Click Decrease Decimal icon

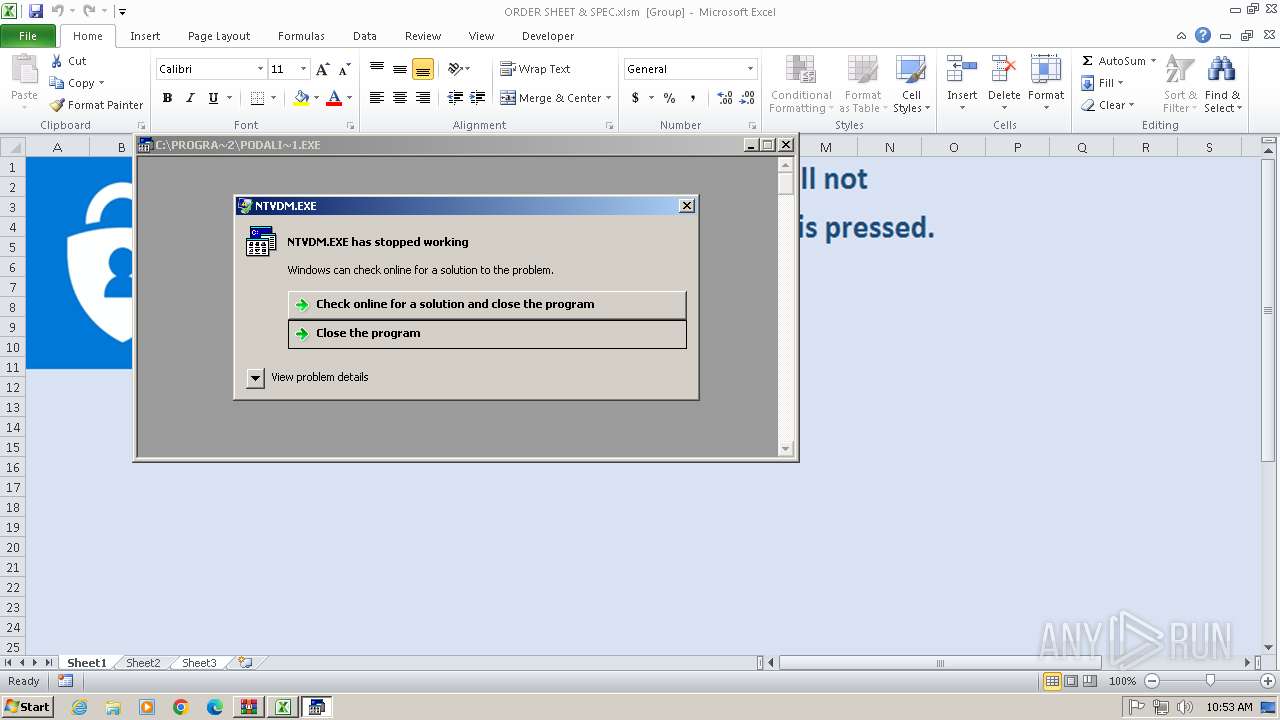(748, 98)
